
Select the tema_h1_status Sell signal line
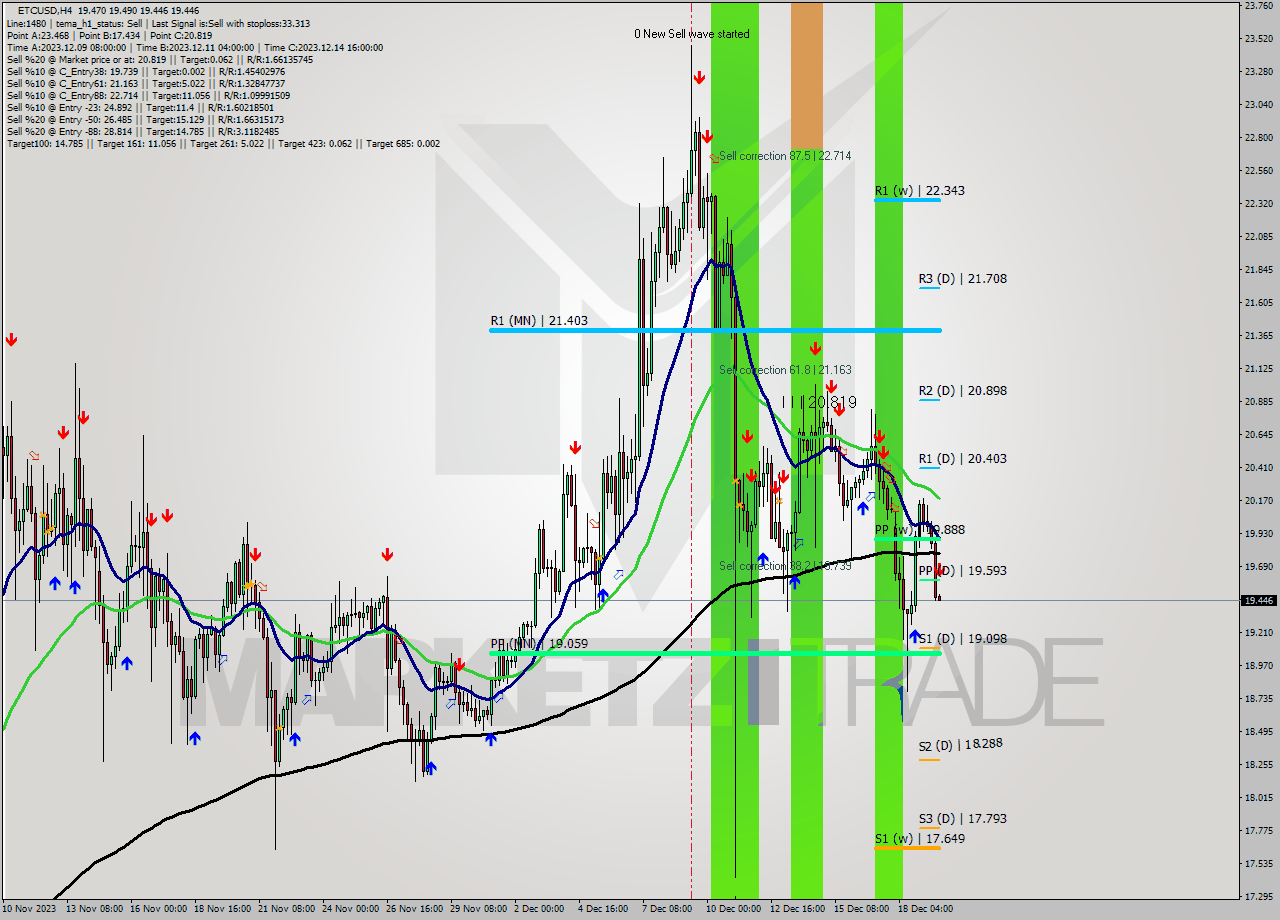pyautogui.click(x=158, y=23)
